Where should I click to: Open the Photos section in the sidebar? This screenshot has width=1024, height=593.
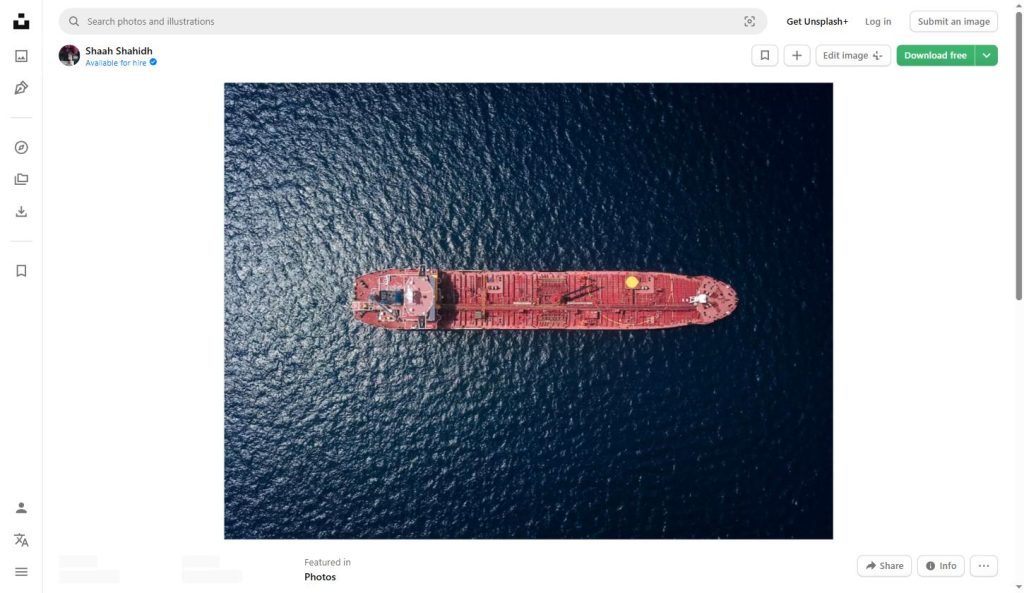point(21,56)
